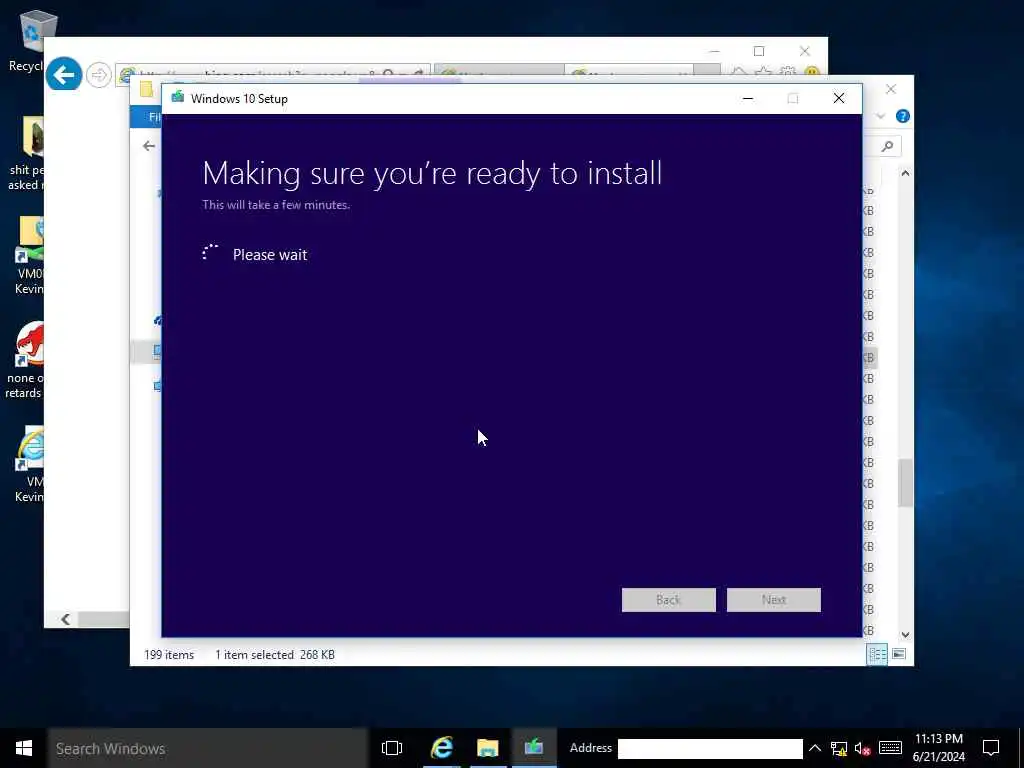The image size is (1024, 768).
Task: Open the Action Center notifications icon
Action: [x=991, y=748]
